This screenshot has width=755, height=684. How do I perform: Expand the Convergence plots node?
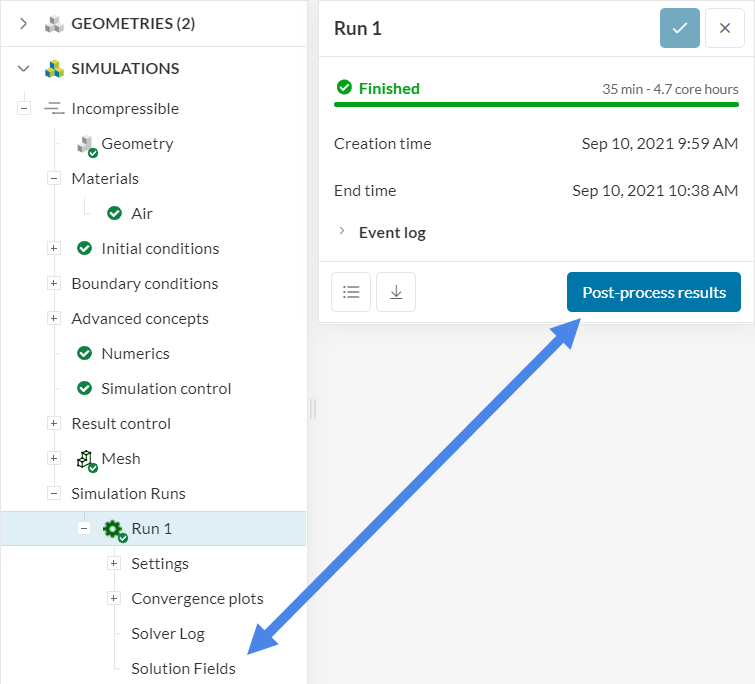coord(113,599)
